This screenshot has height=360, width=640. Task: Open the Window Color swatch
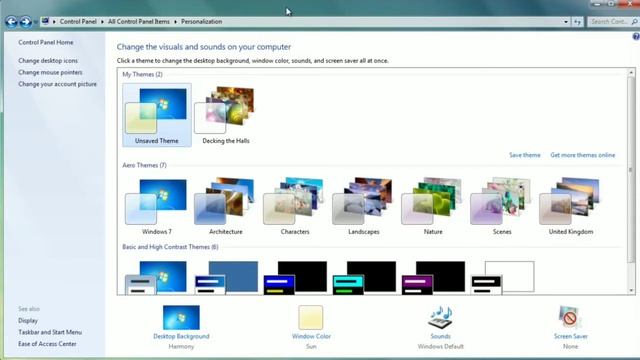[311, 318]
